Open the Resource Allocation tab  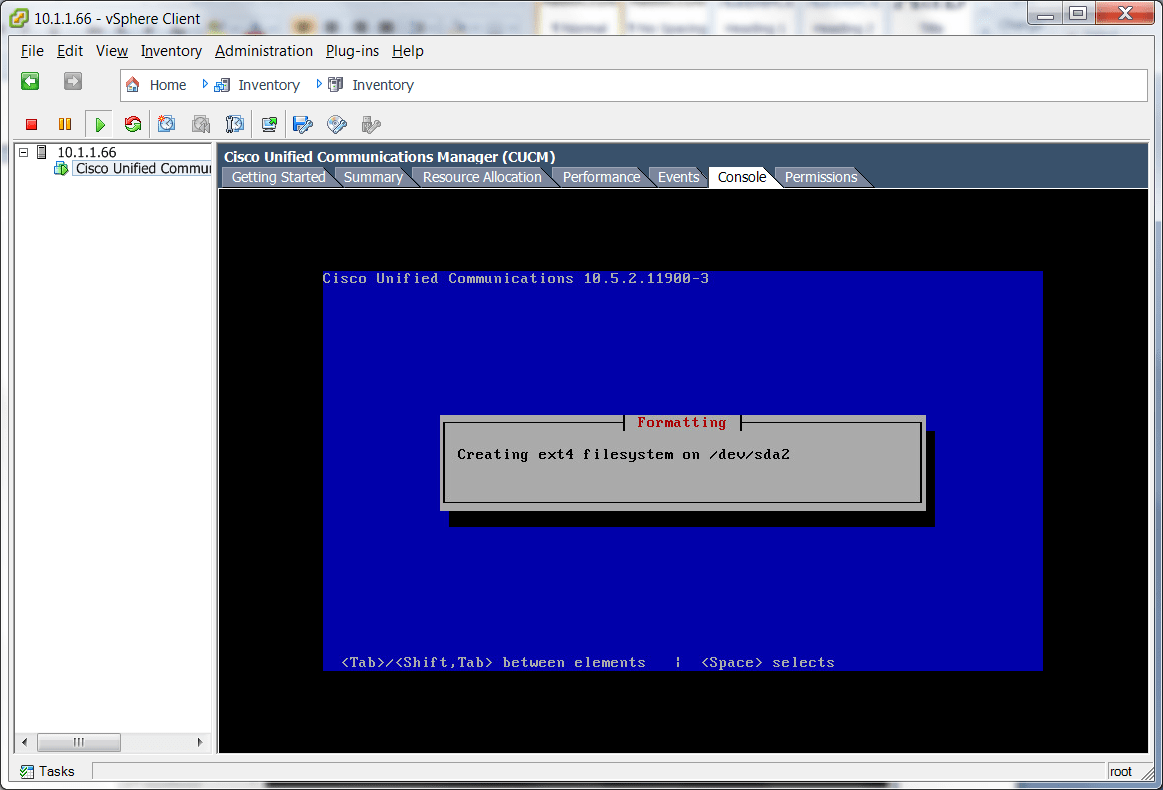coord(482,177)
